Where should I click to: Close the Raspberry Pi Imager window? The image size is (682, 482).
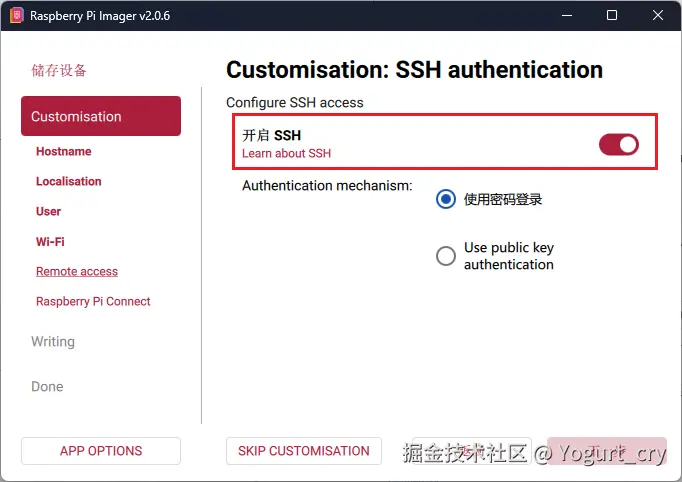click(658, 15)
